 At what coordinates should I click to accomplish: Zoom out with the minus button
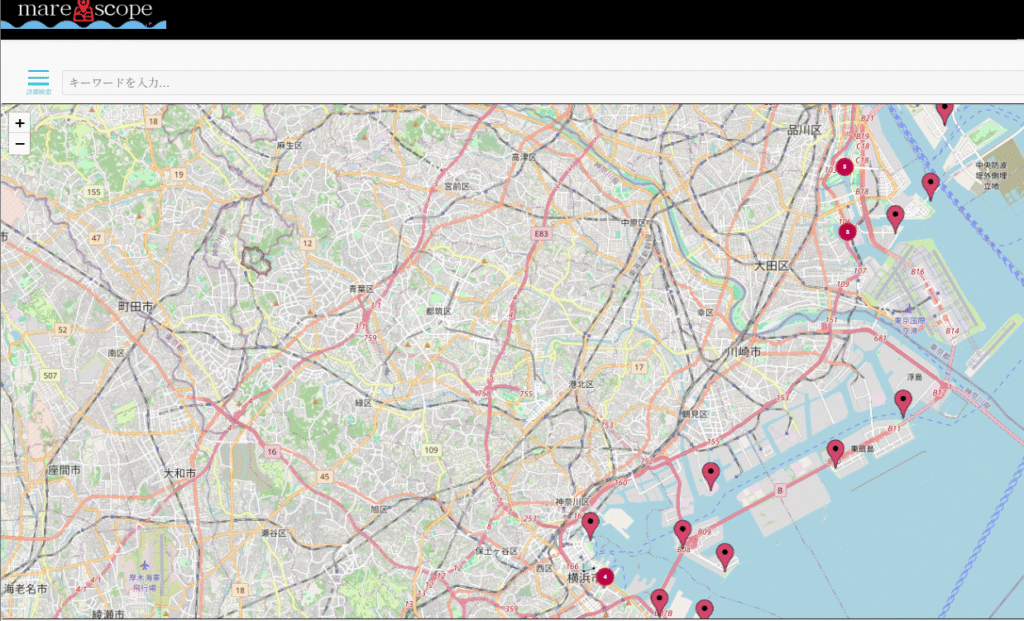click(x=20, y=144)
